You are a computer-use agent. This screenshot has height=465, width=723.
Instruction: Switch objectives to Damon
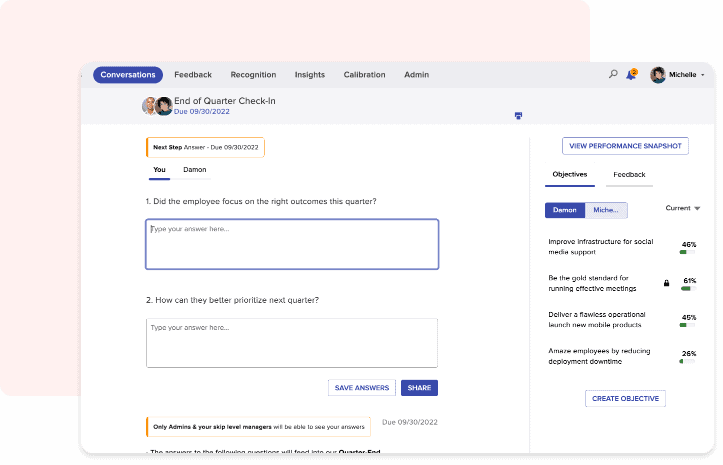tap(565, 210)
